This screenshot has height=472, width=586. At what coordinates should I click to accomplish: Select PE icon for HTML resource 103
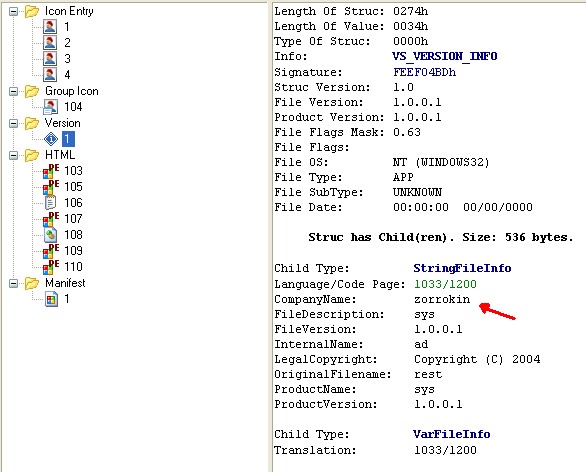(x=51, y=171)
